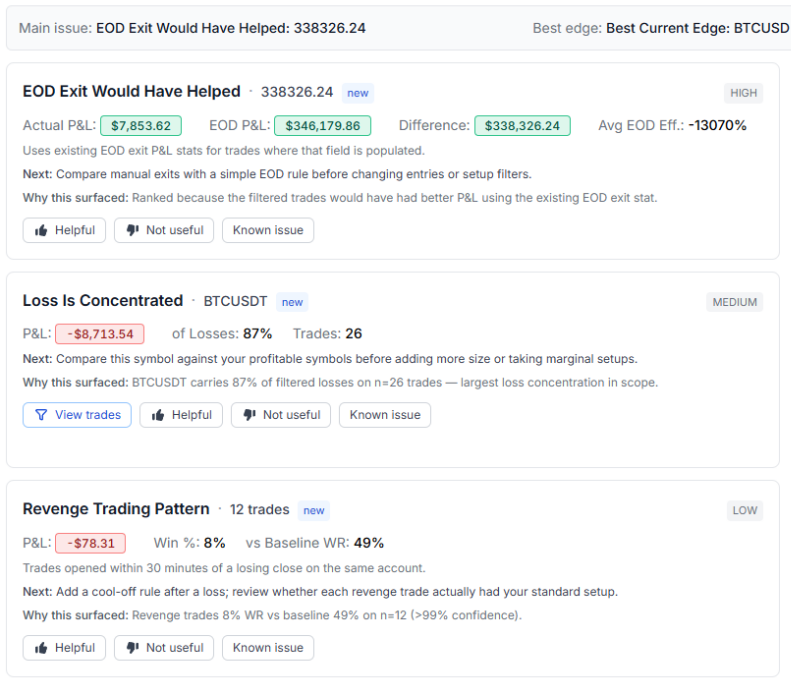
Task: Click the 'EOD Exit Would Have Helped' card title
Action: point(132,91)
